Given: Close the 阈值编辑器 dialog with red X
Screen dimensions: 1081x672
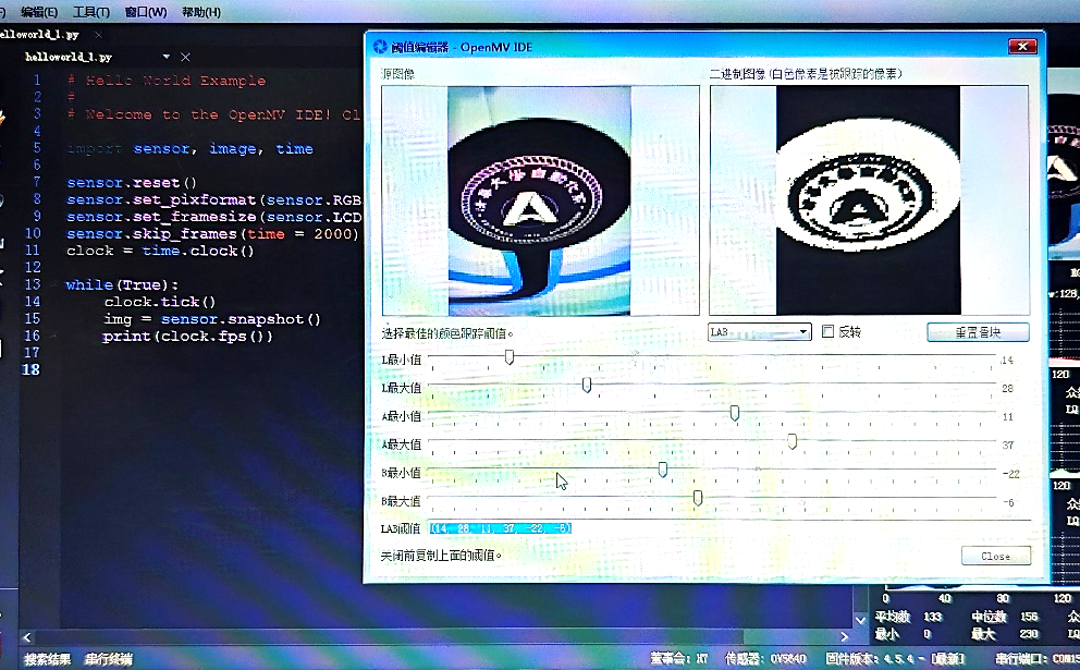Looking at the screenshot, I should click(1022, 46).
